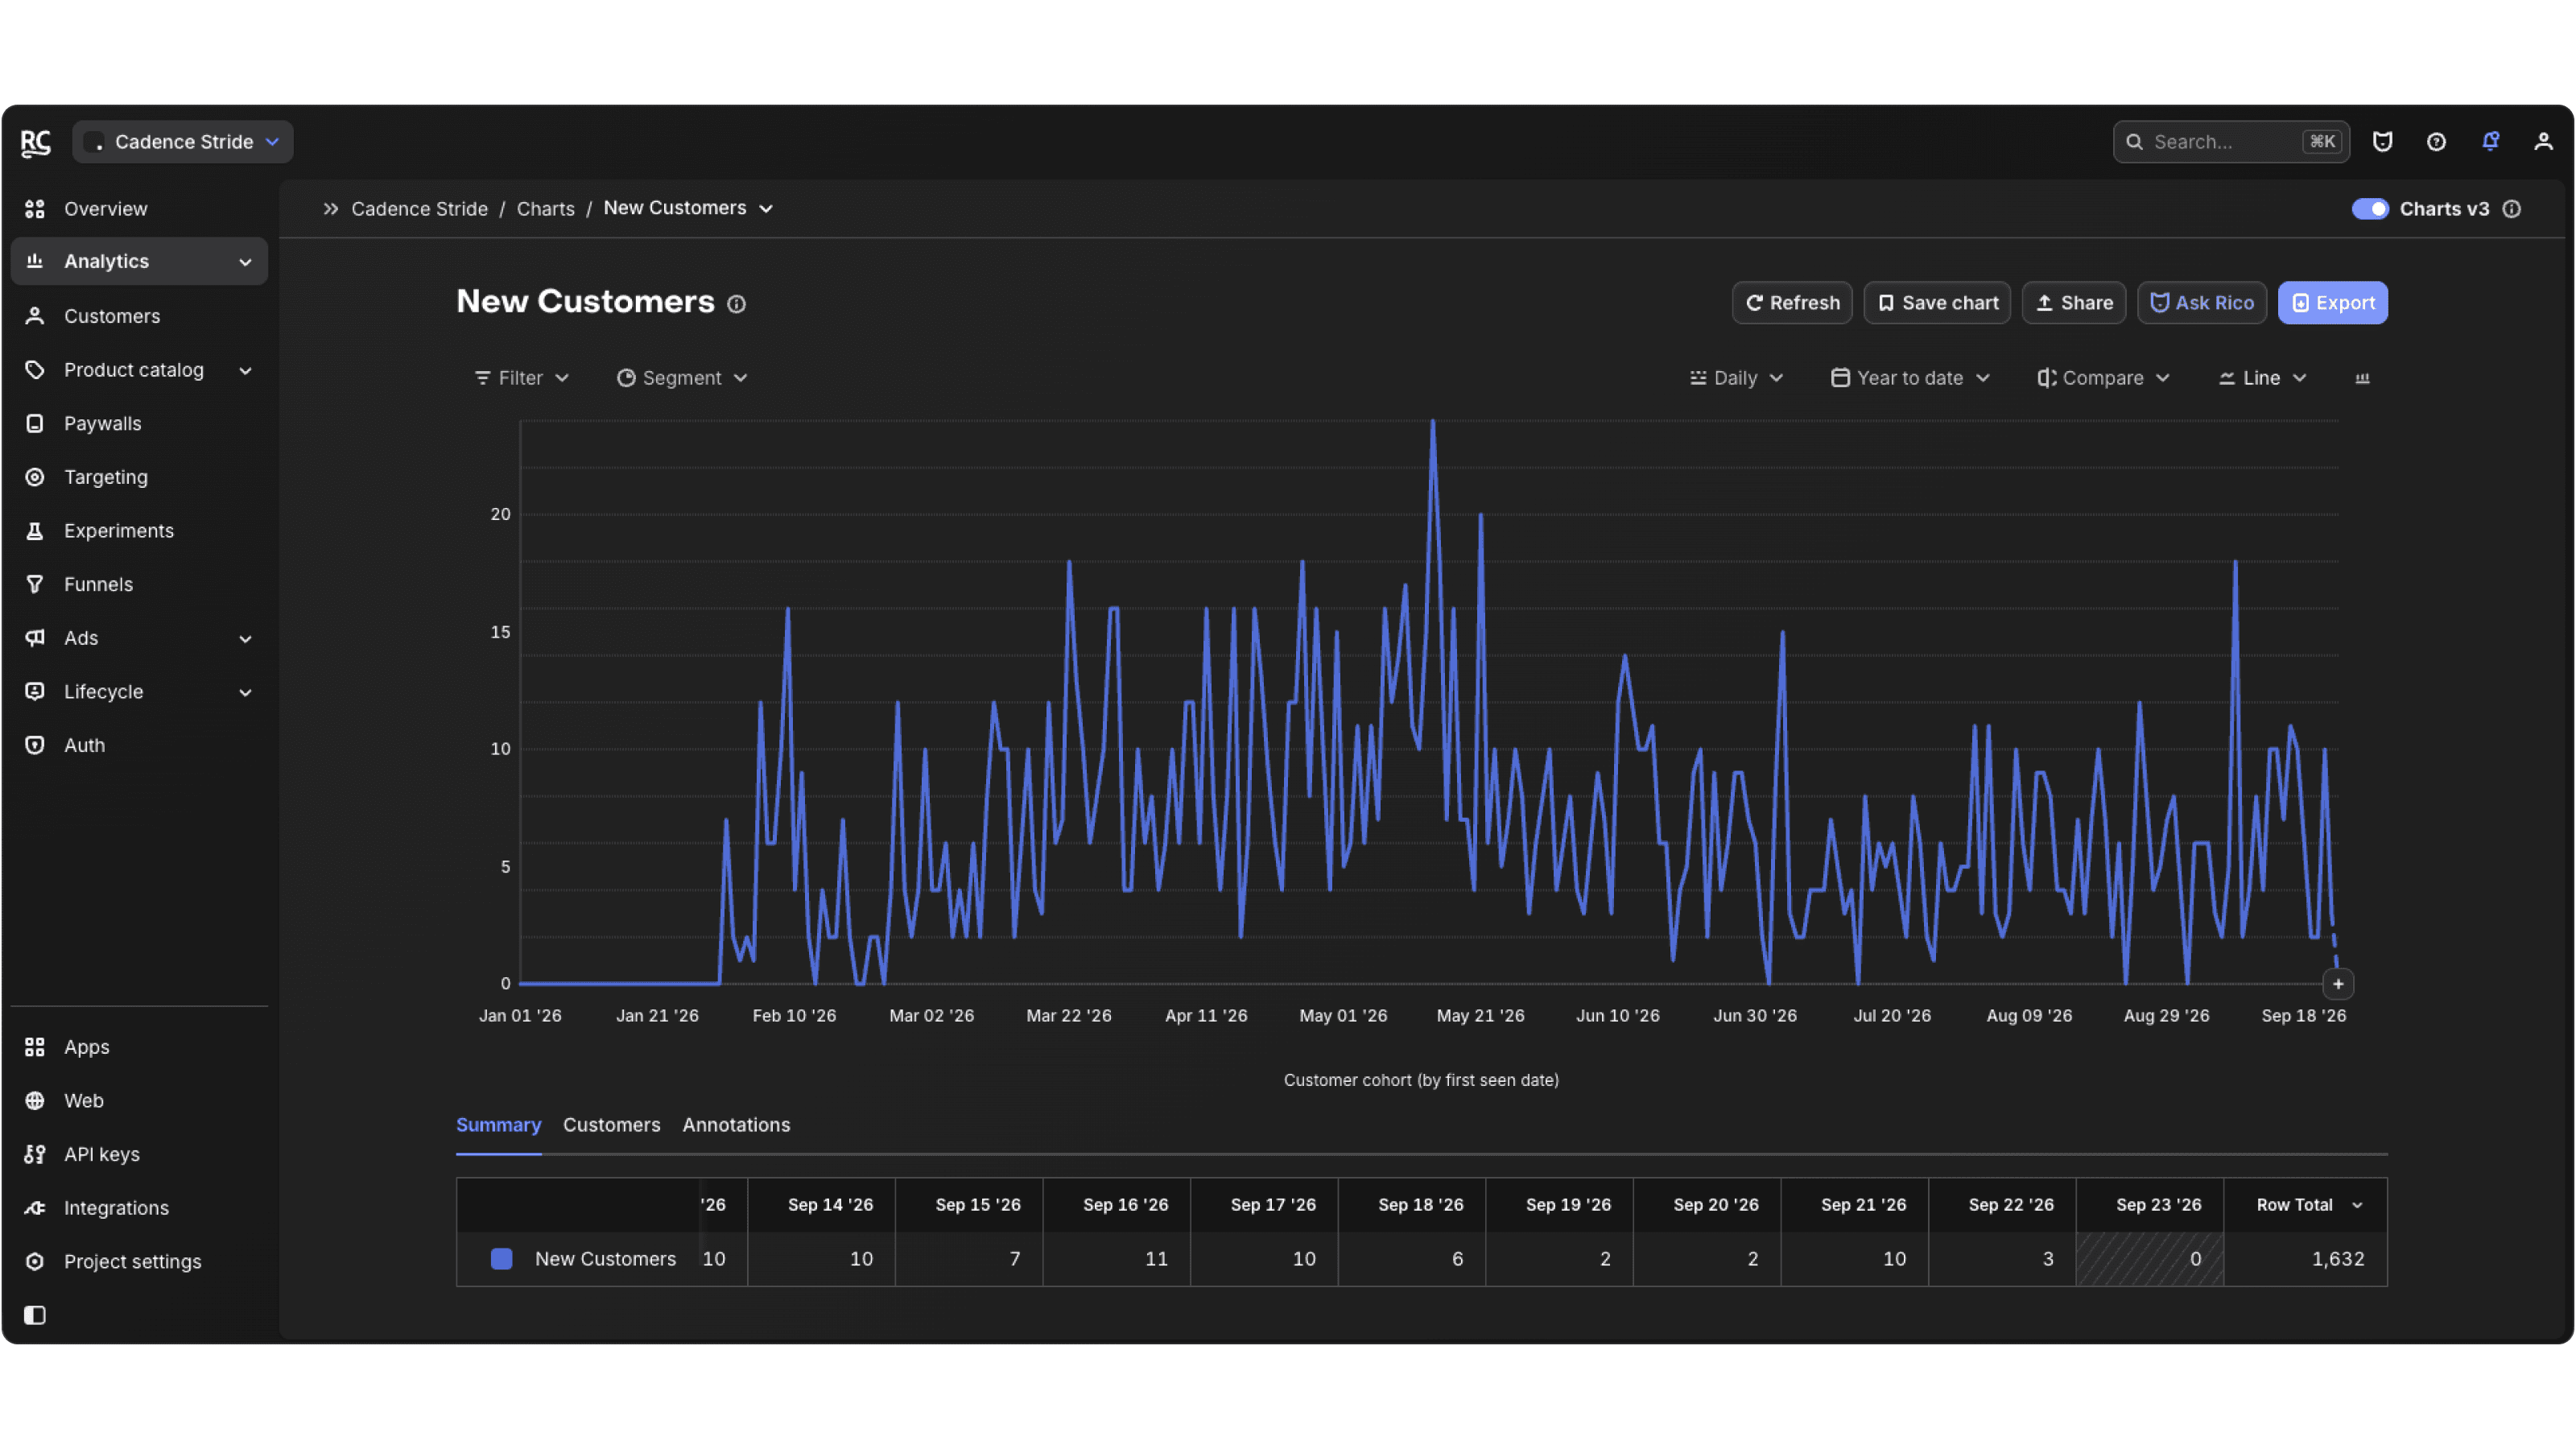Open Paywalls in the sidebar

click(x=139, y=424)
